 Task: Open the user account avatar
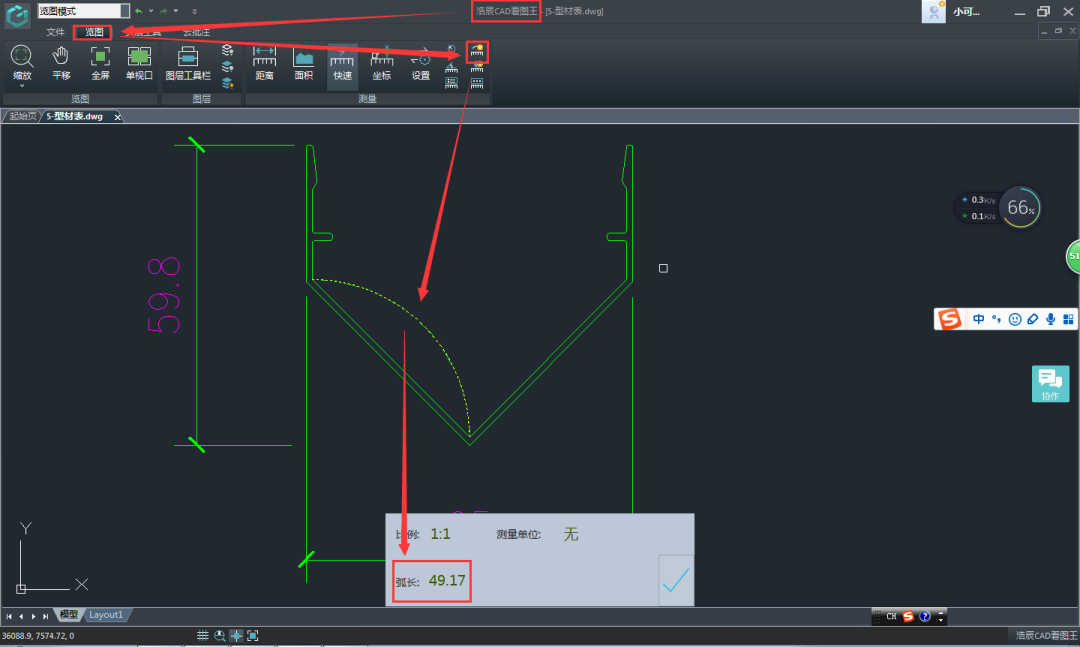pyautogui.click(x=933, y=11)
